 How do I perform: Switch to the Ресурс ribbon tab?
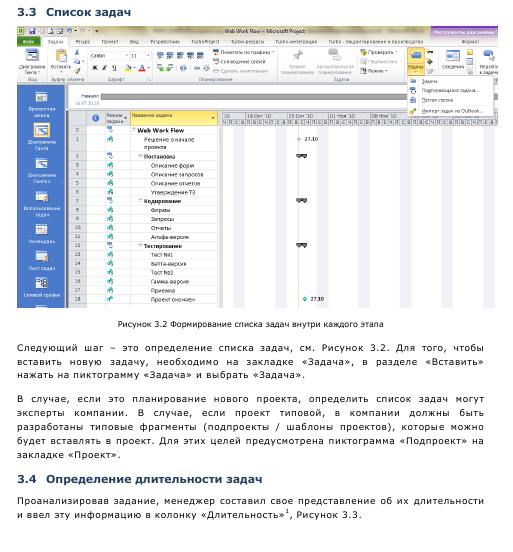point(83,42)
